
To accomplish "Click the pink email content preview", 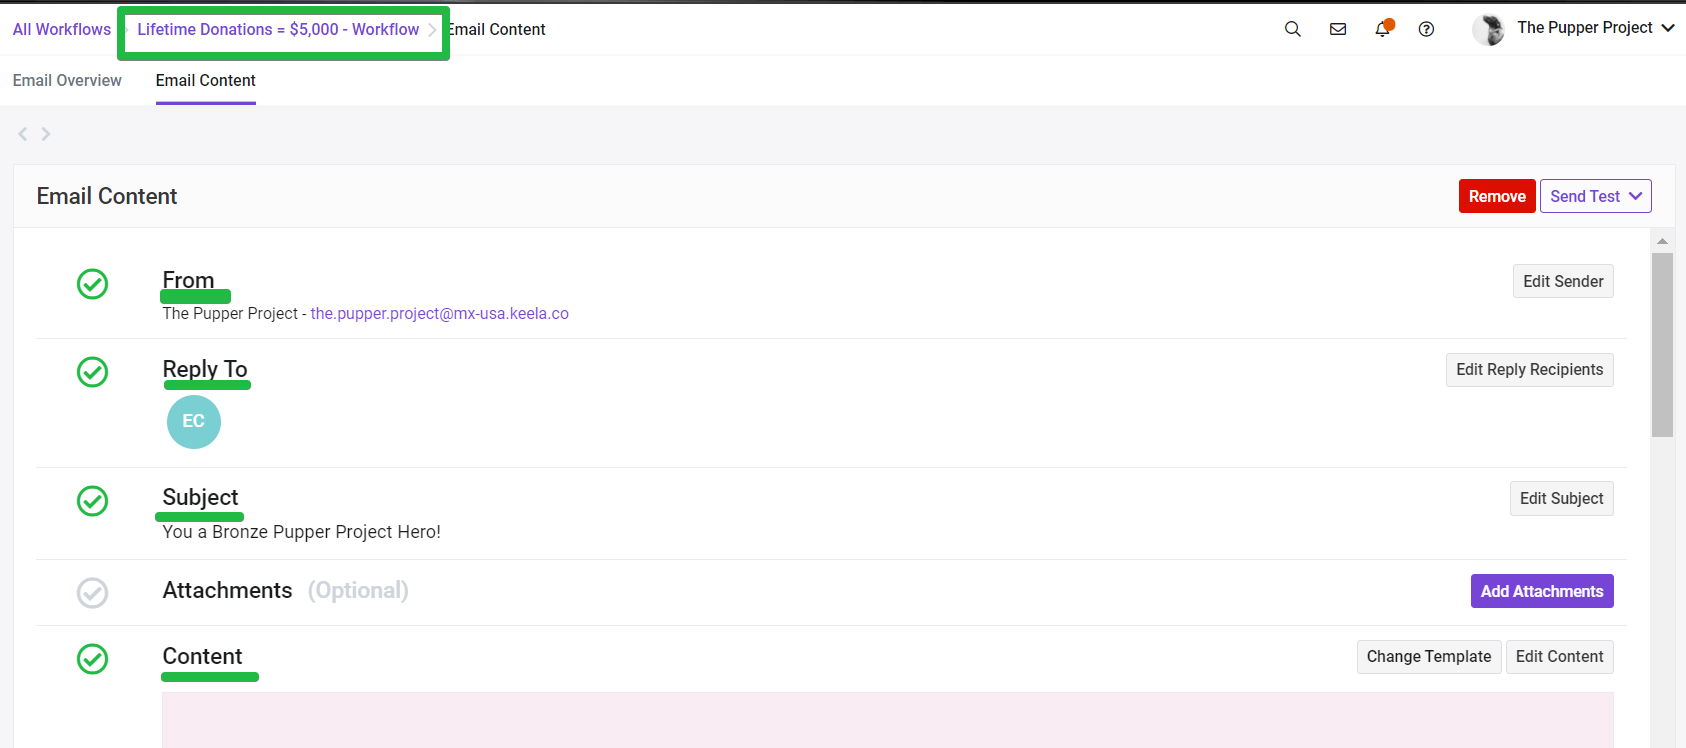I will (888, 720).
